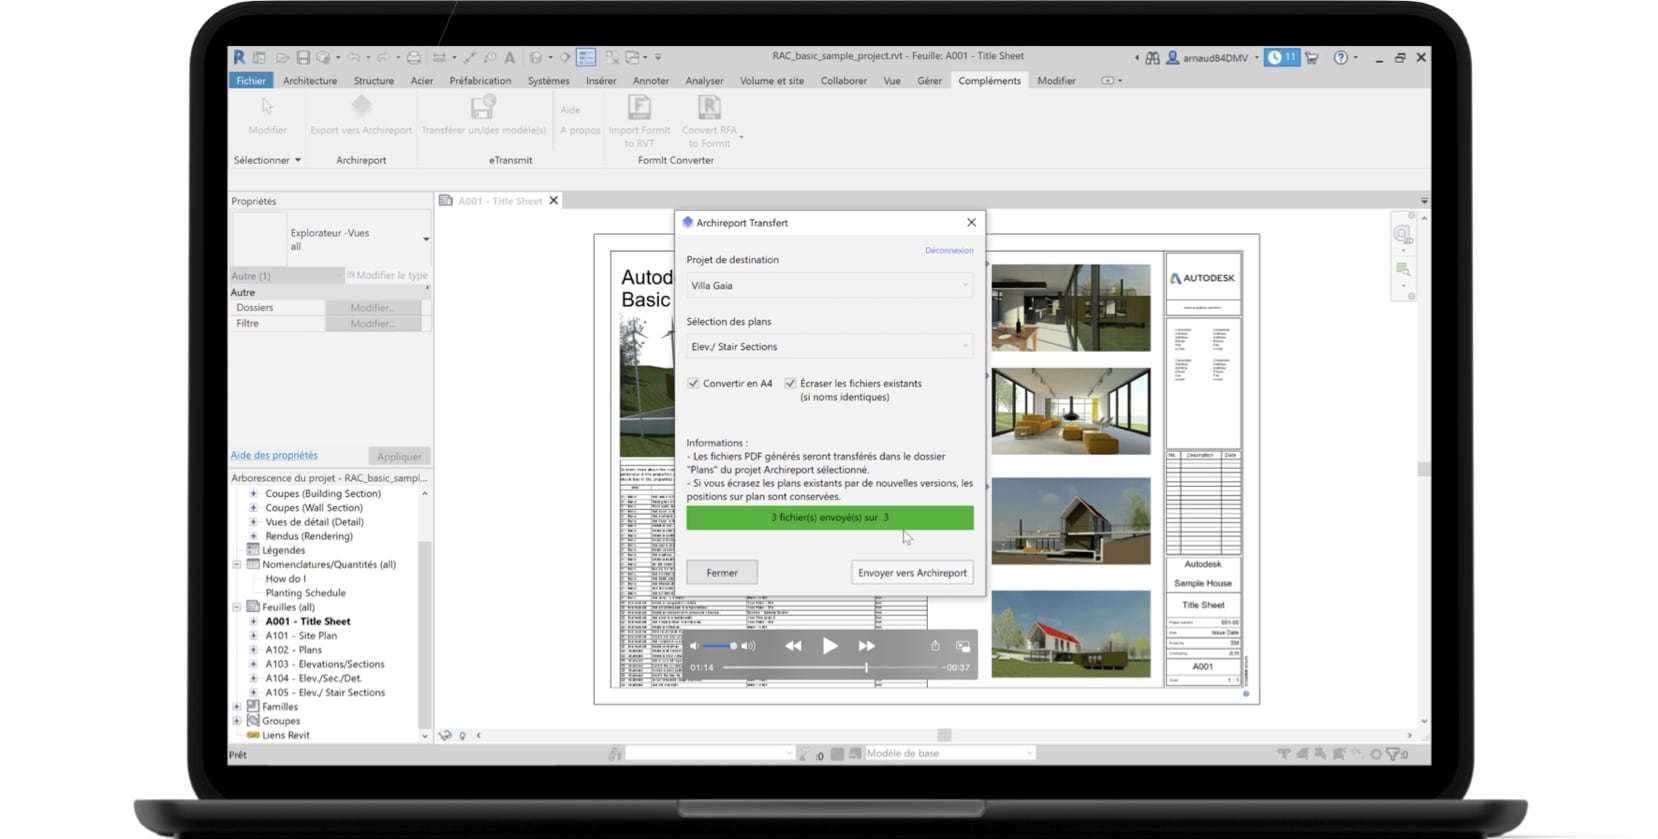Click the Appliquer button in Properties
The image size is (1658, 839).
399,456
